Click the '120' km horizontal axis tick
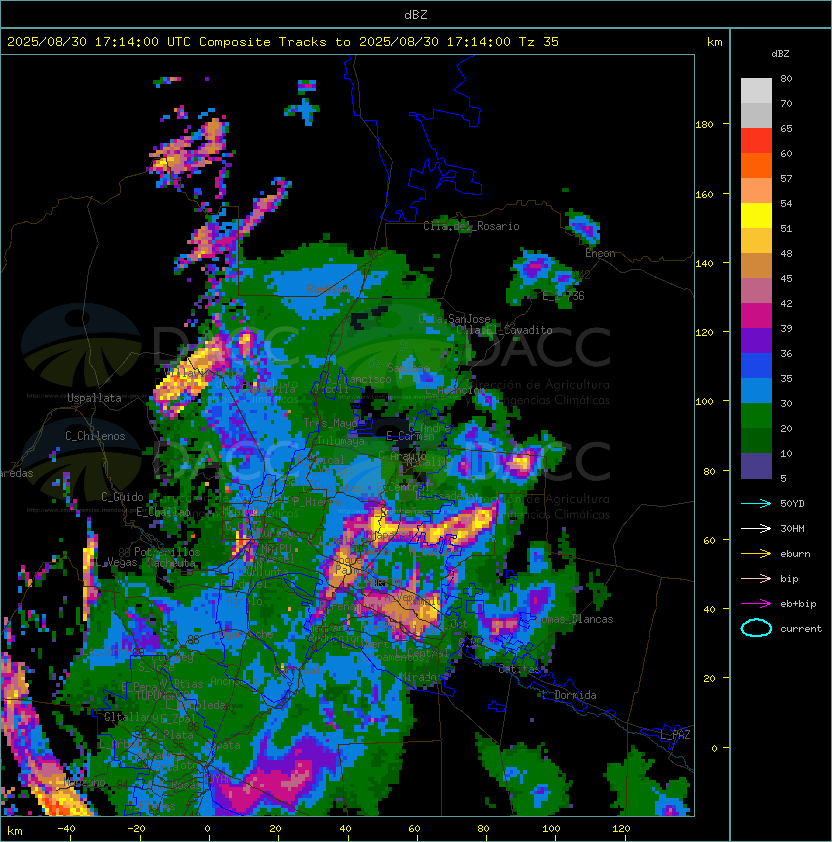The height and width of the screenshot is (842, 832). (621, 829)
